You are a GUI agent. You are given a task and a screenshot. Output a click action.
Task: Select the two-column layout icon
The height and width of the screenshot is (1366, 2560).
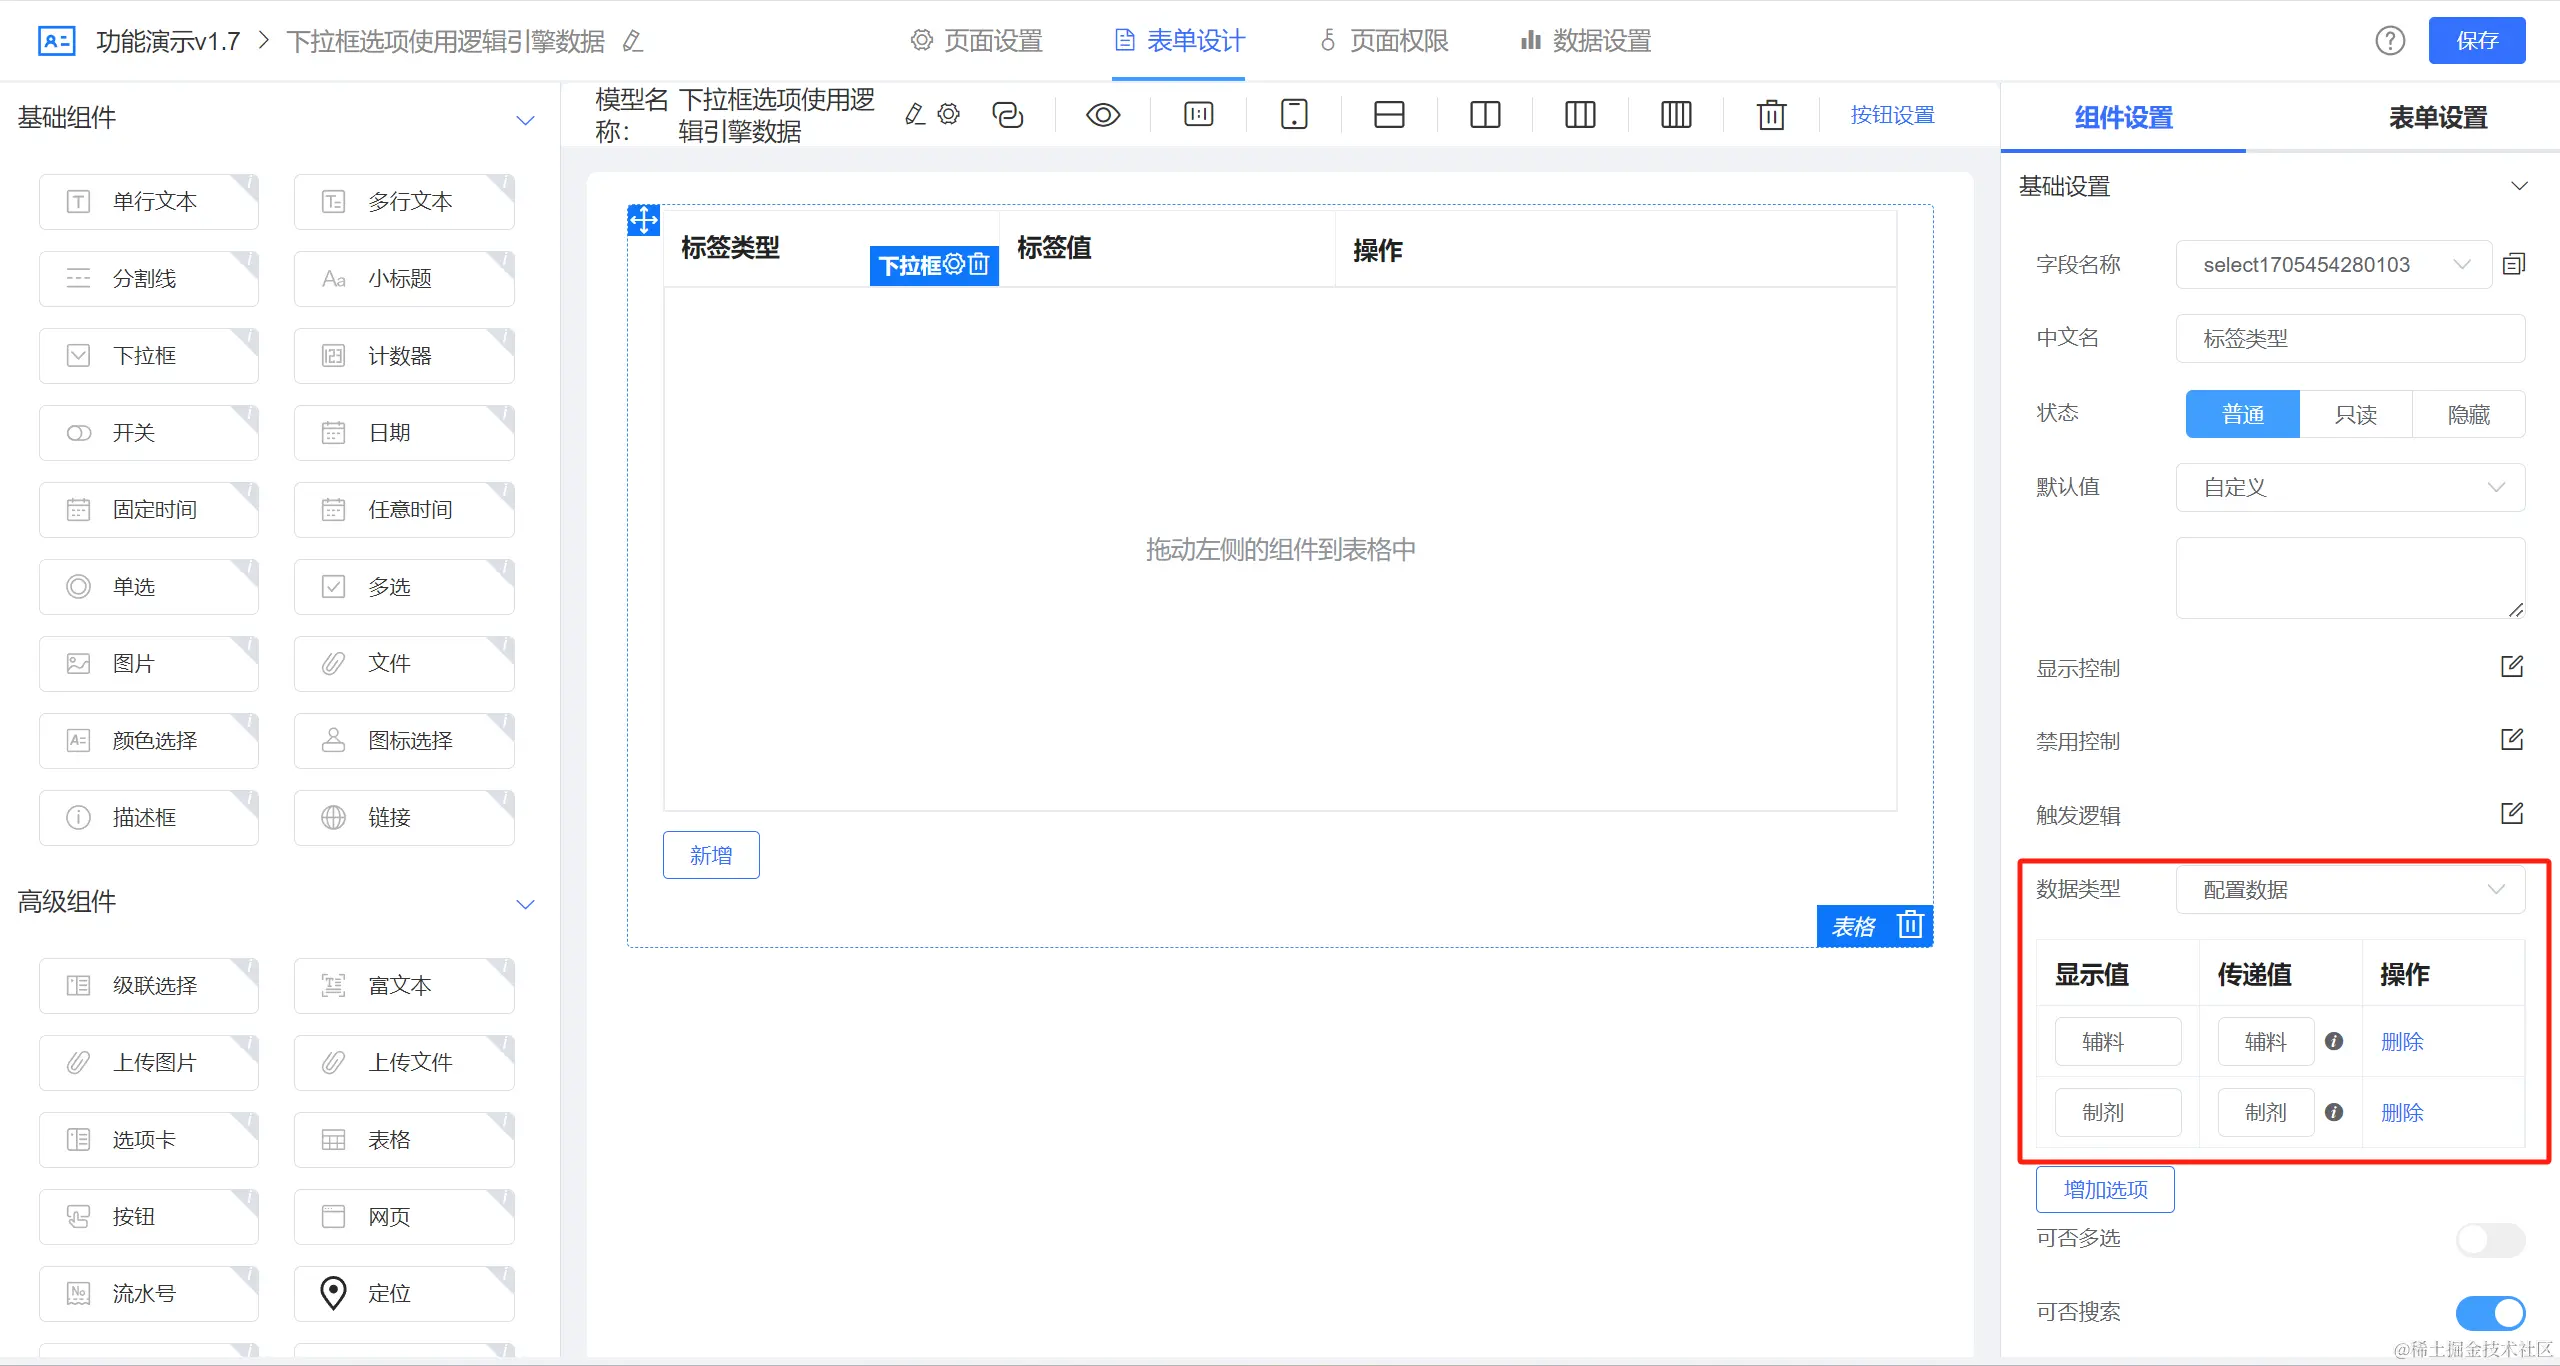1485,115
